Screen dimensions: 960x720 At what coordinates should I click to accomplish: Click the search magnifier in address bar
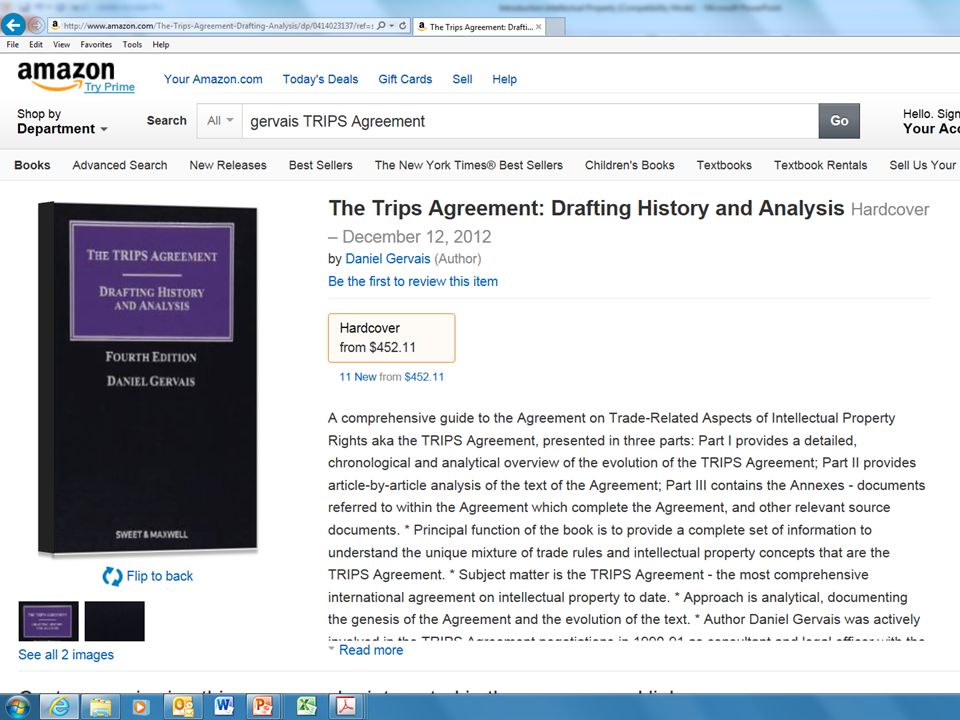click(381, 26)
